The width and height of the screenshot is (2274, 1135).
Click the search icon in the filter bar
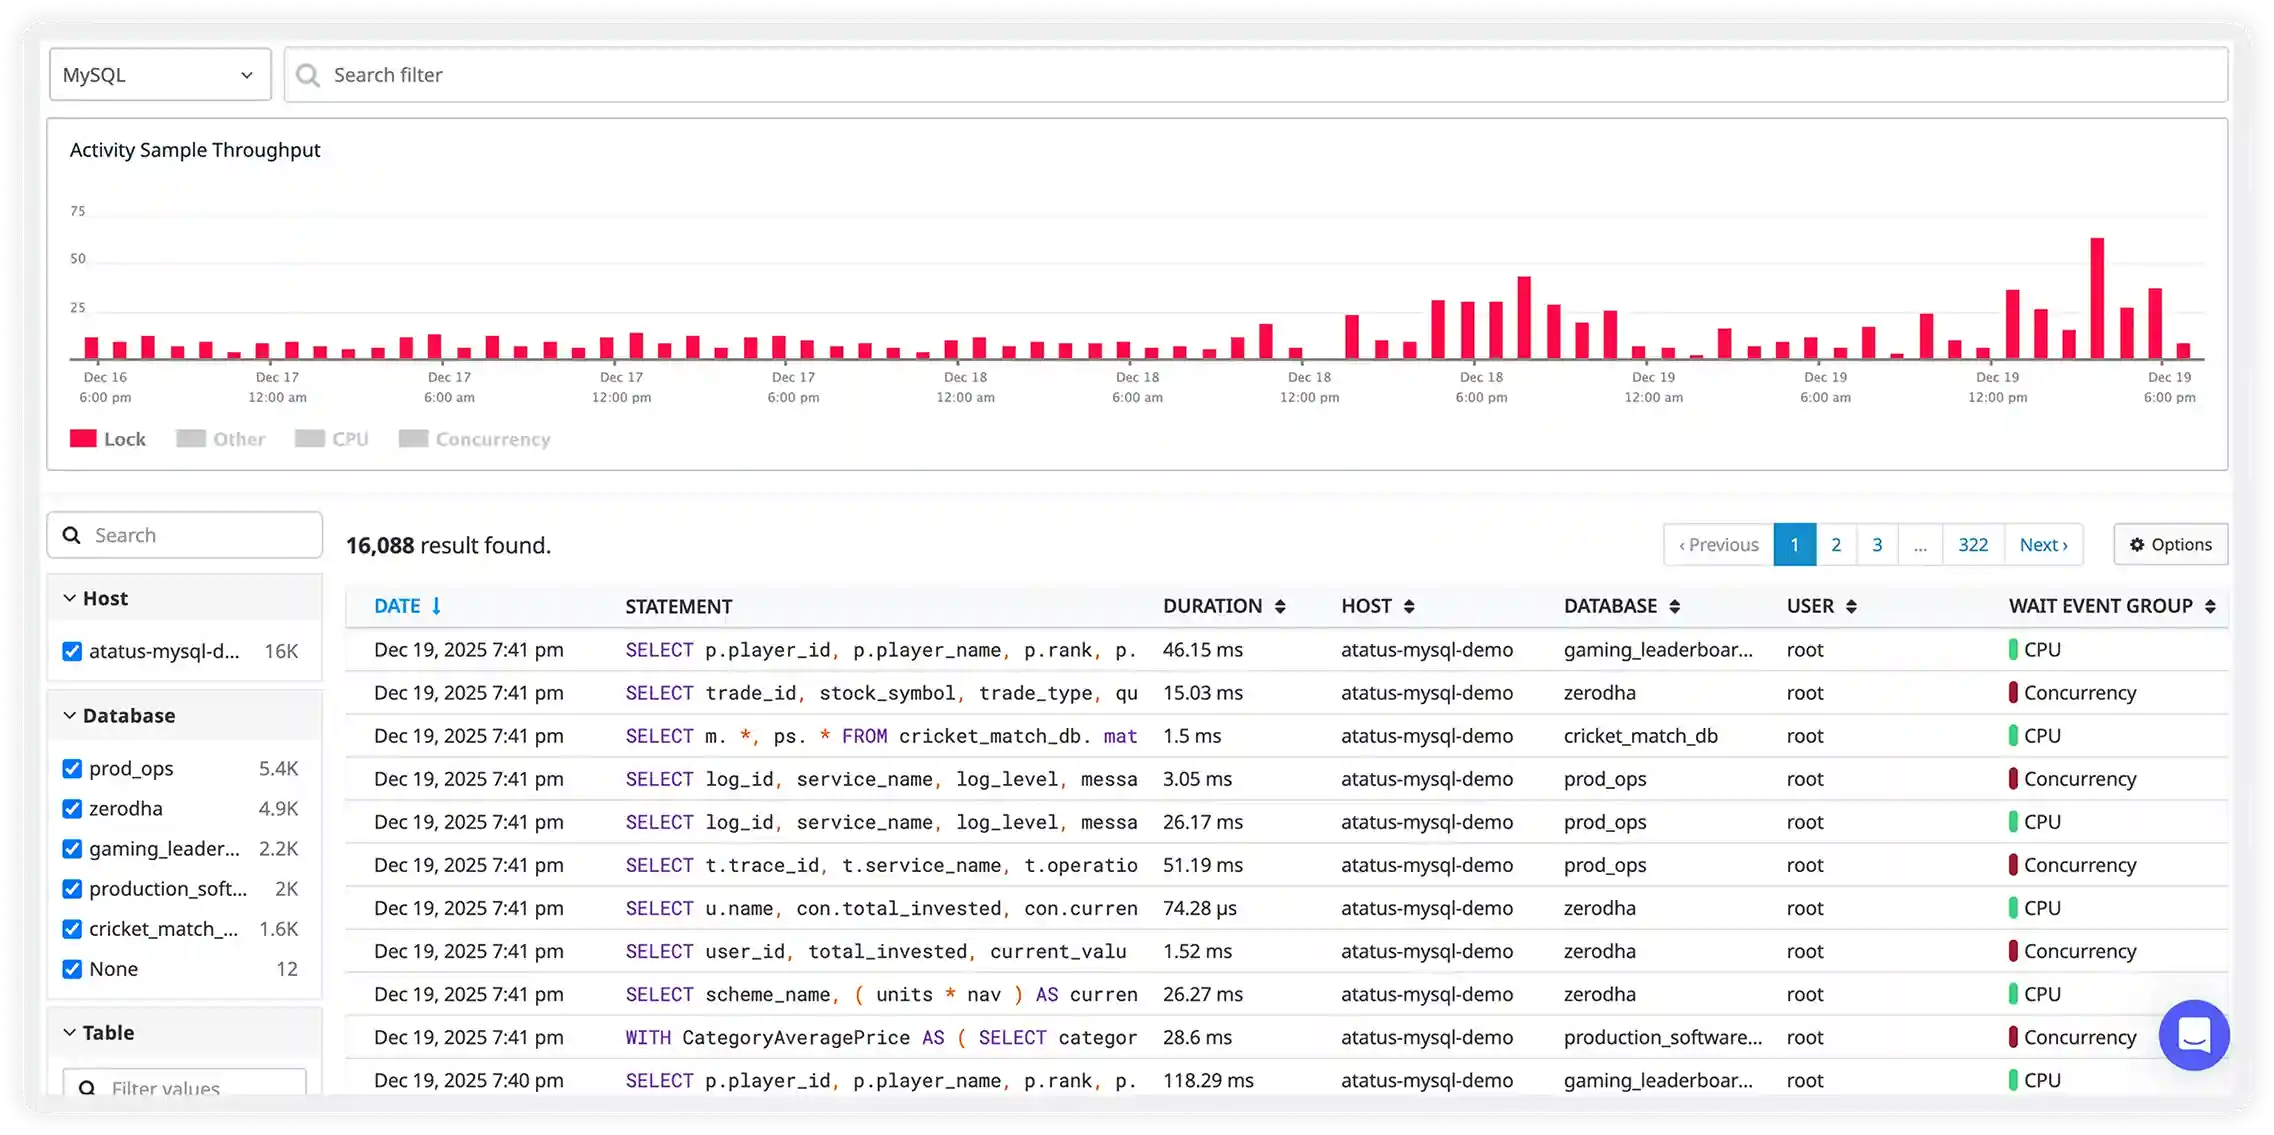(308, 74)
